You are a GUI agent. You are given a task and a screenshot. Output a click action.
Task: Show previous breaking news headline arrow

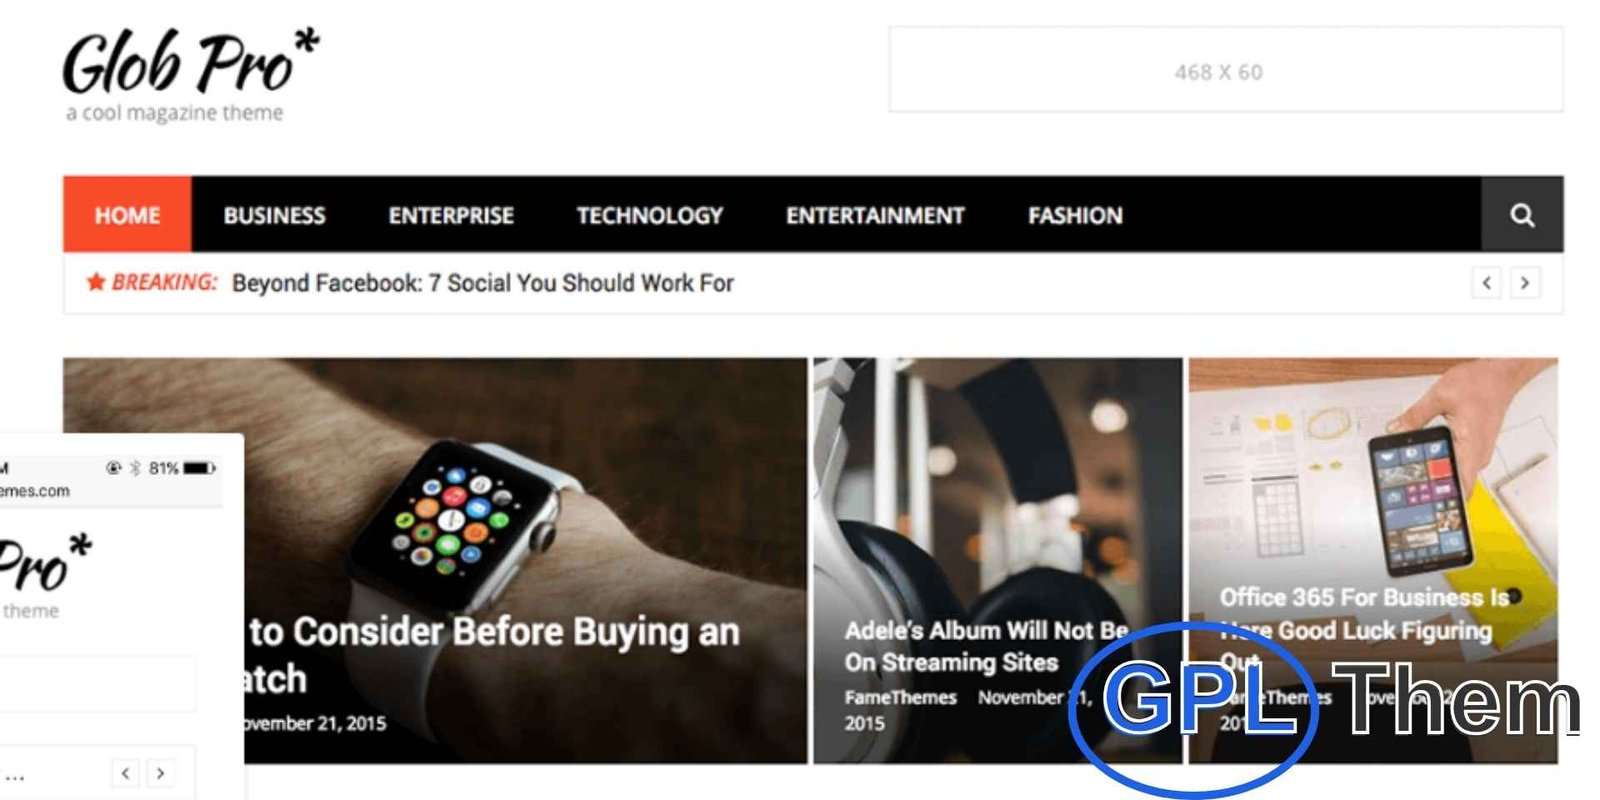1486,283
